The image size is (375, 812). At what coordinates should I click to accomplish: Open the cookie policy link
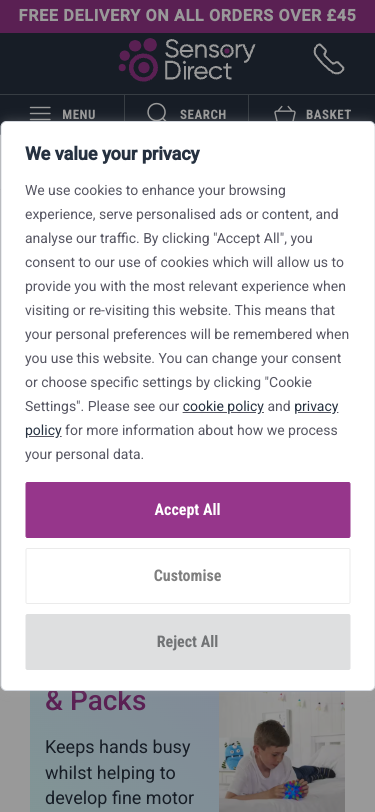(223, 407)
